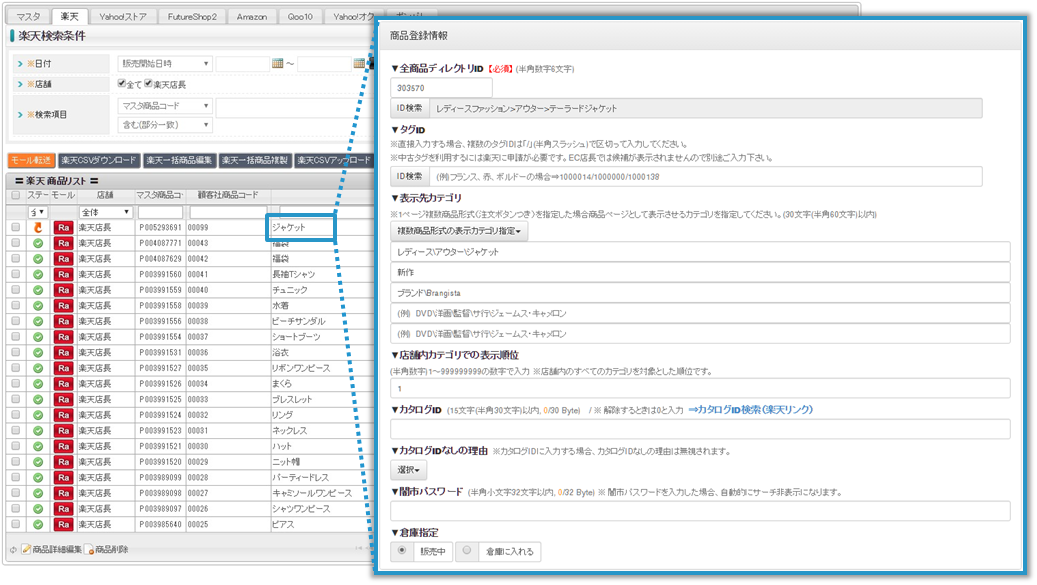Open the カタログID検索(楽天リンク) link
The image size is (1037, 585).
click(x=751, y=410)
